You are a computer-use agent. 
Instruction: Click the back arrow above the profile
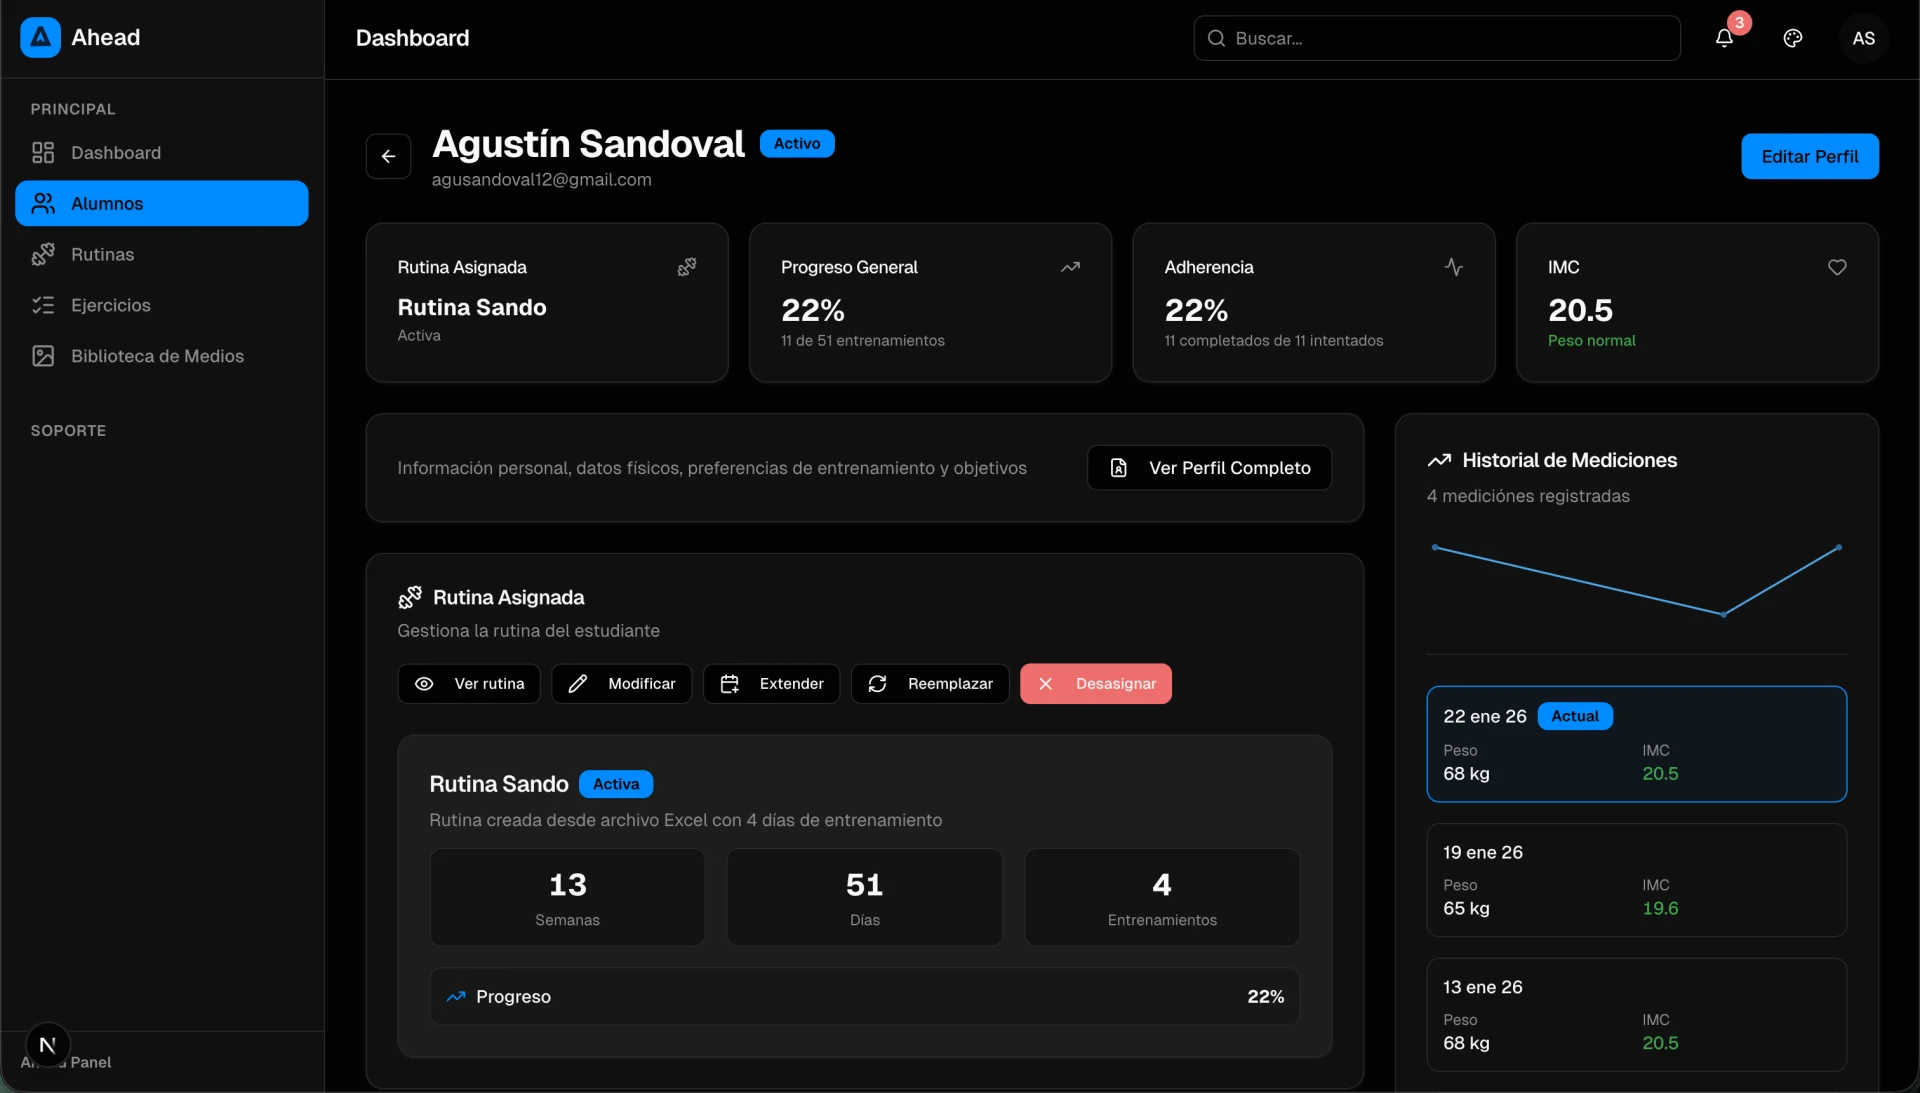(388, 156)
